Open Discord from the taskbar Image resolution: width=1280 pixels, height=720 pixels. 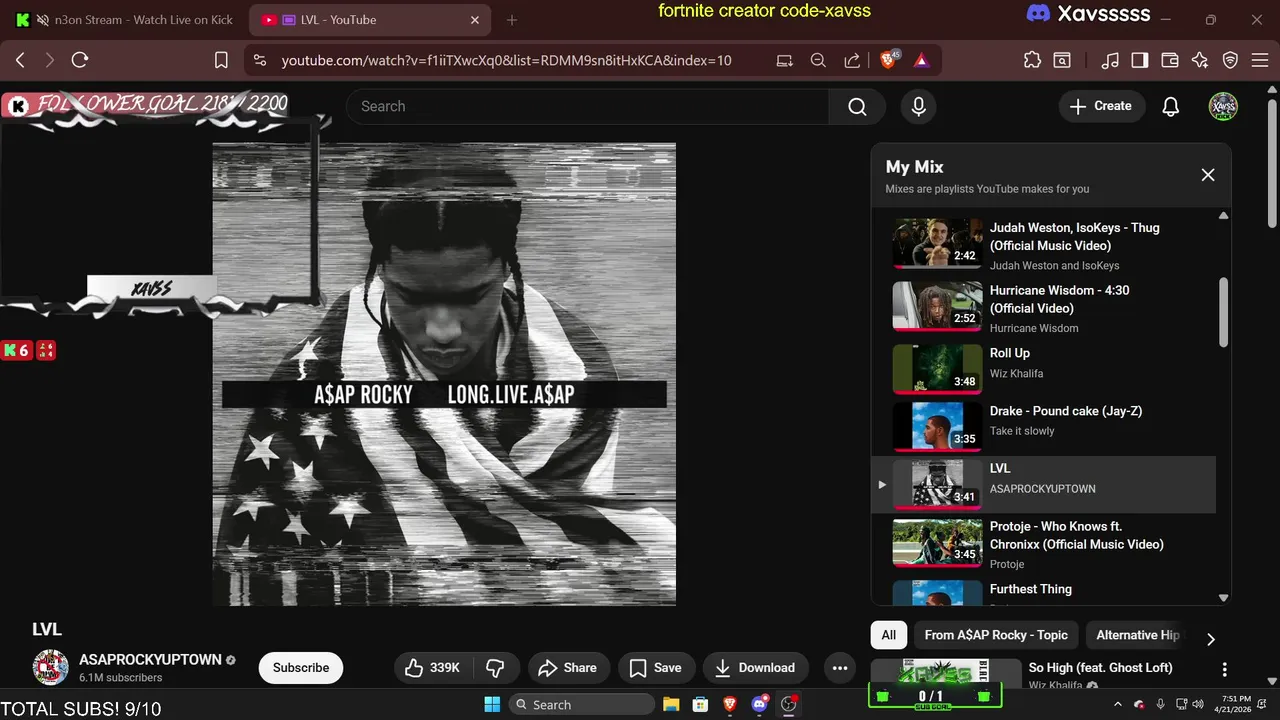759,704
